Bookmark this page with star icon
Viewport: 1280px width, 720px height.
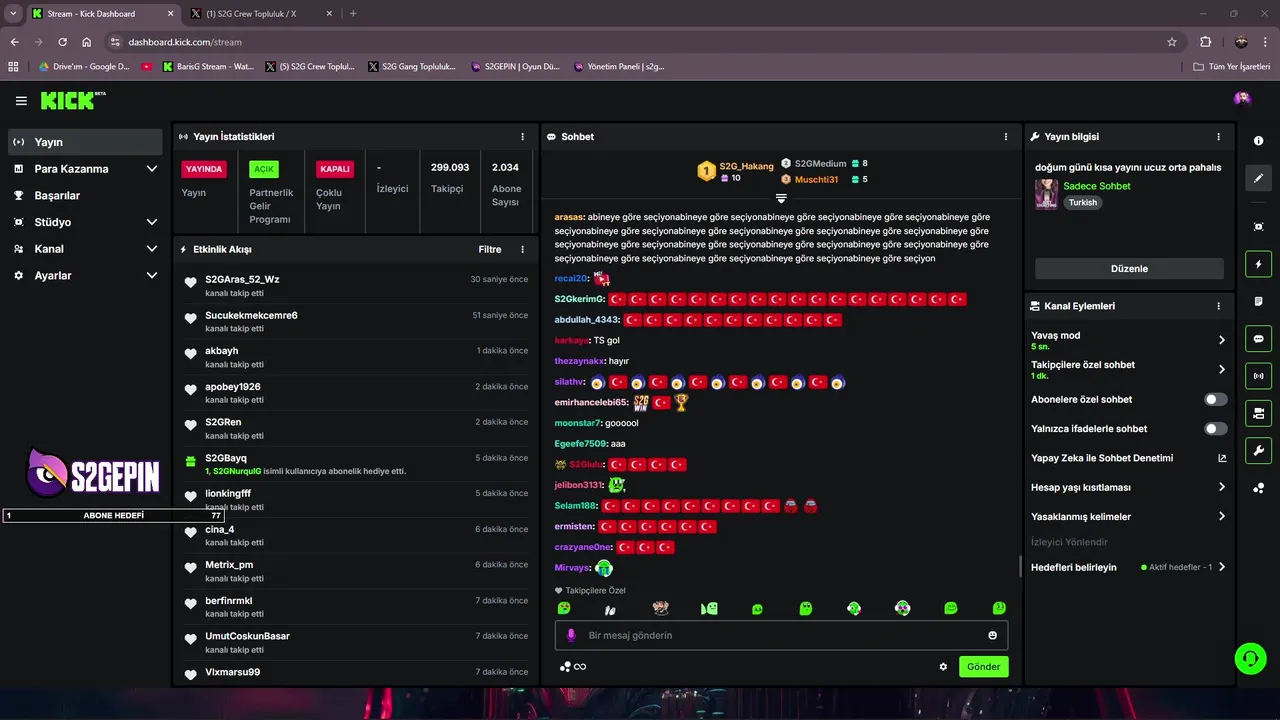tap(1172, 42)
